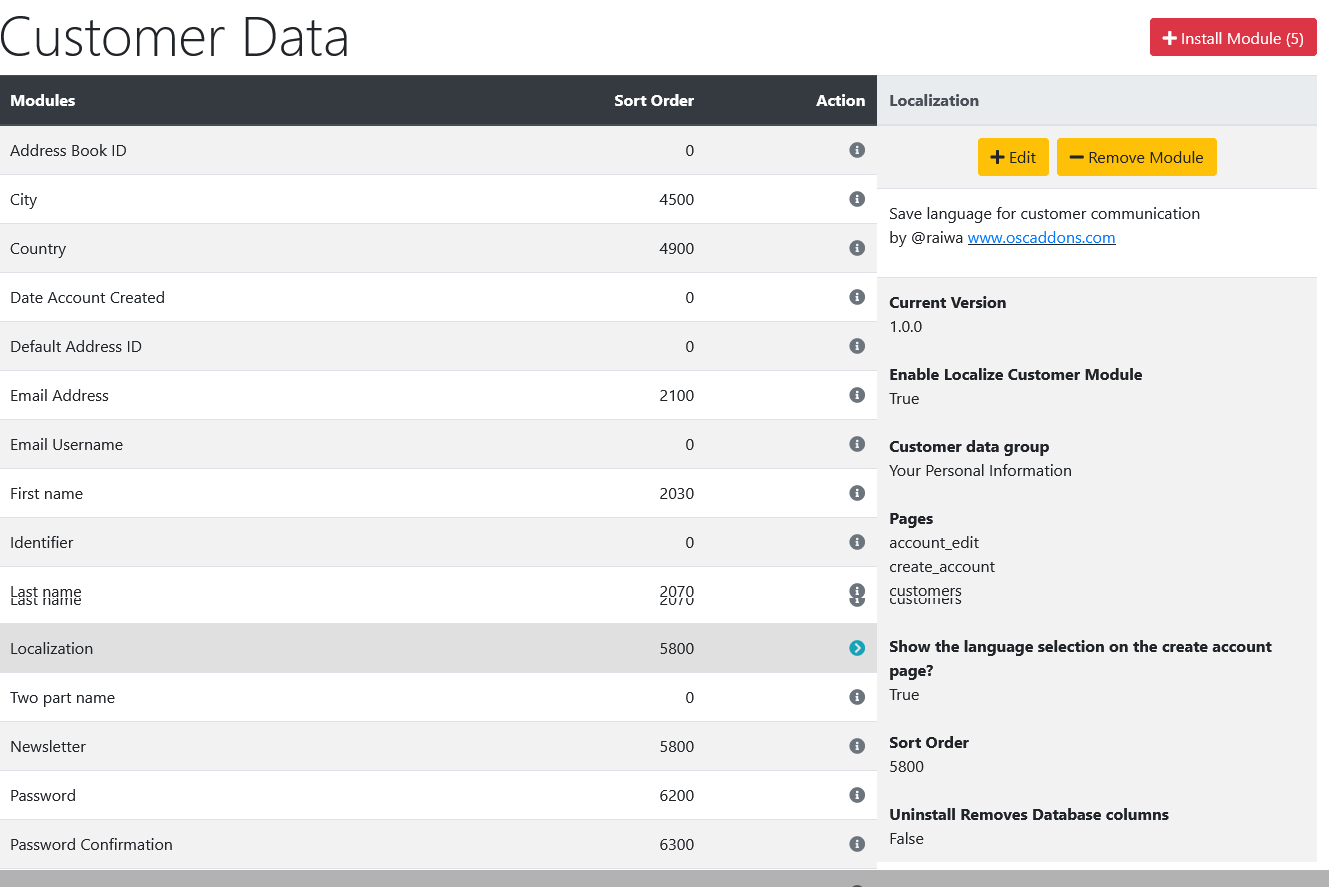Click Localization module name in list
This screenshot has height=887, width=1329.
(51, 649)
